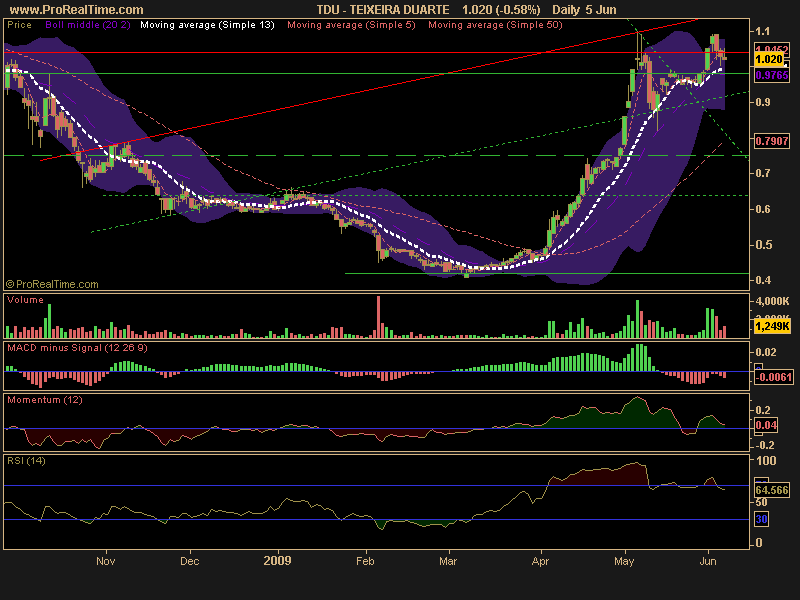Image resolution: width=800 pixels, height=600 pixels.
Task: Click the yellow 1.020 current price tag
Action: (769, 59)
